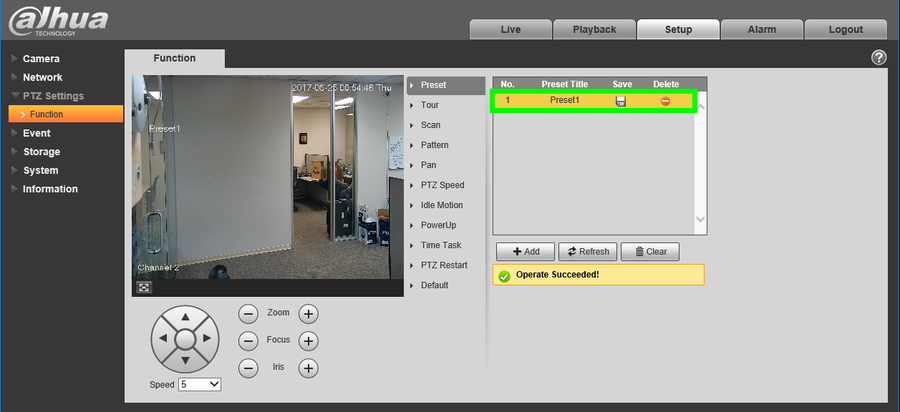Open PTZ Restart option

click(x=444, y=265)
